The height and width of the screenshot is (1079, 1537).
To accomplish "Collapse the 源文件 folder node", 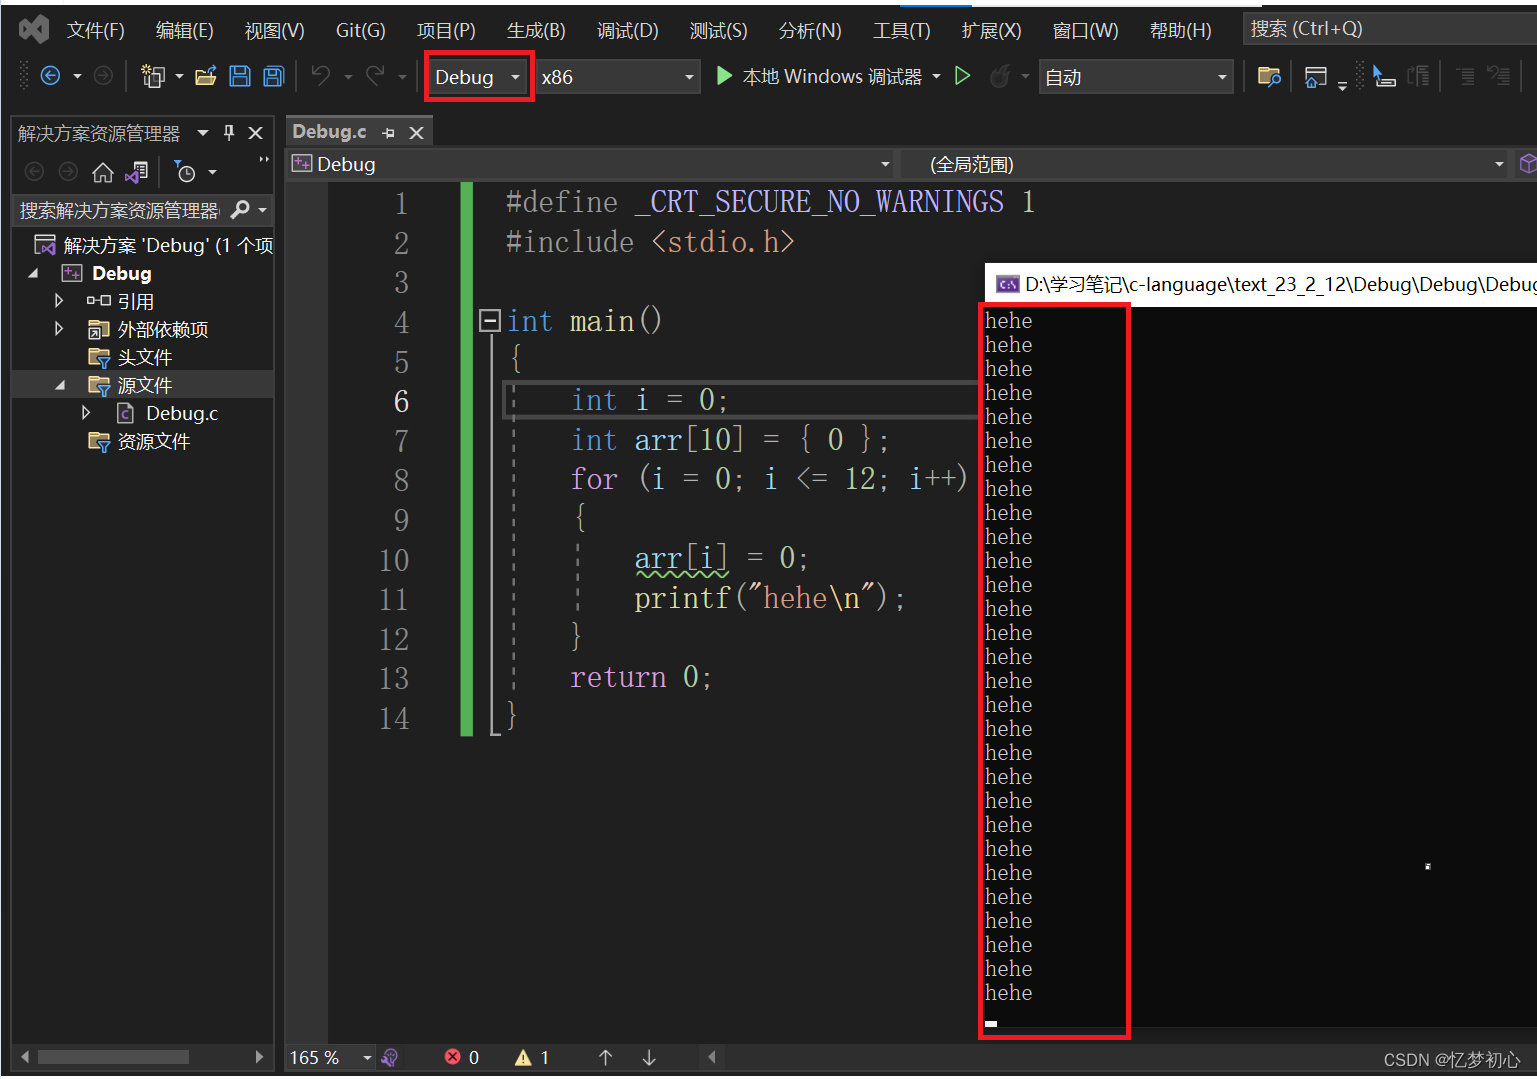I will click(x=60, y=385).
